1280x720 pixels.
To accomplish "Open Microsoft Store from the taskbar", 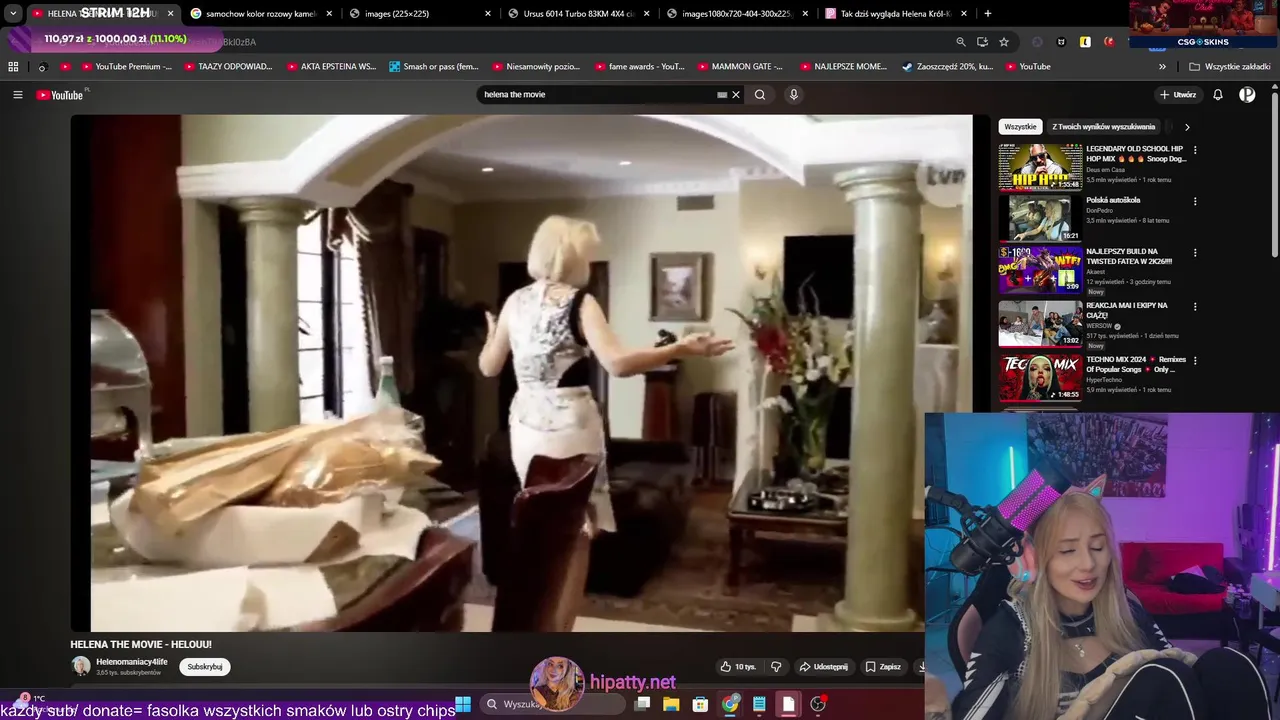I will pyautogui.click(x=701, y=704).
